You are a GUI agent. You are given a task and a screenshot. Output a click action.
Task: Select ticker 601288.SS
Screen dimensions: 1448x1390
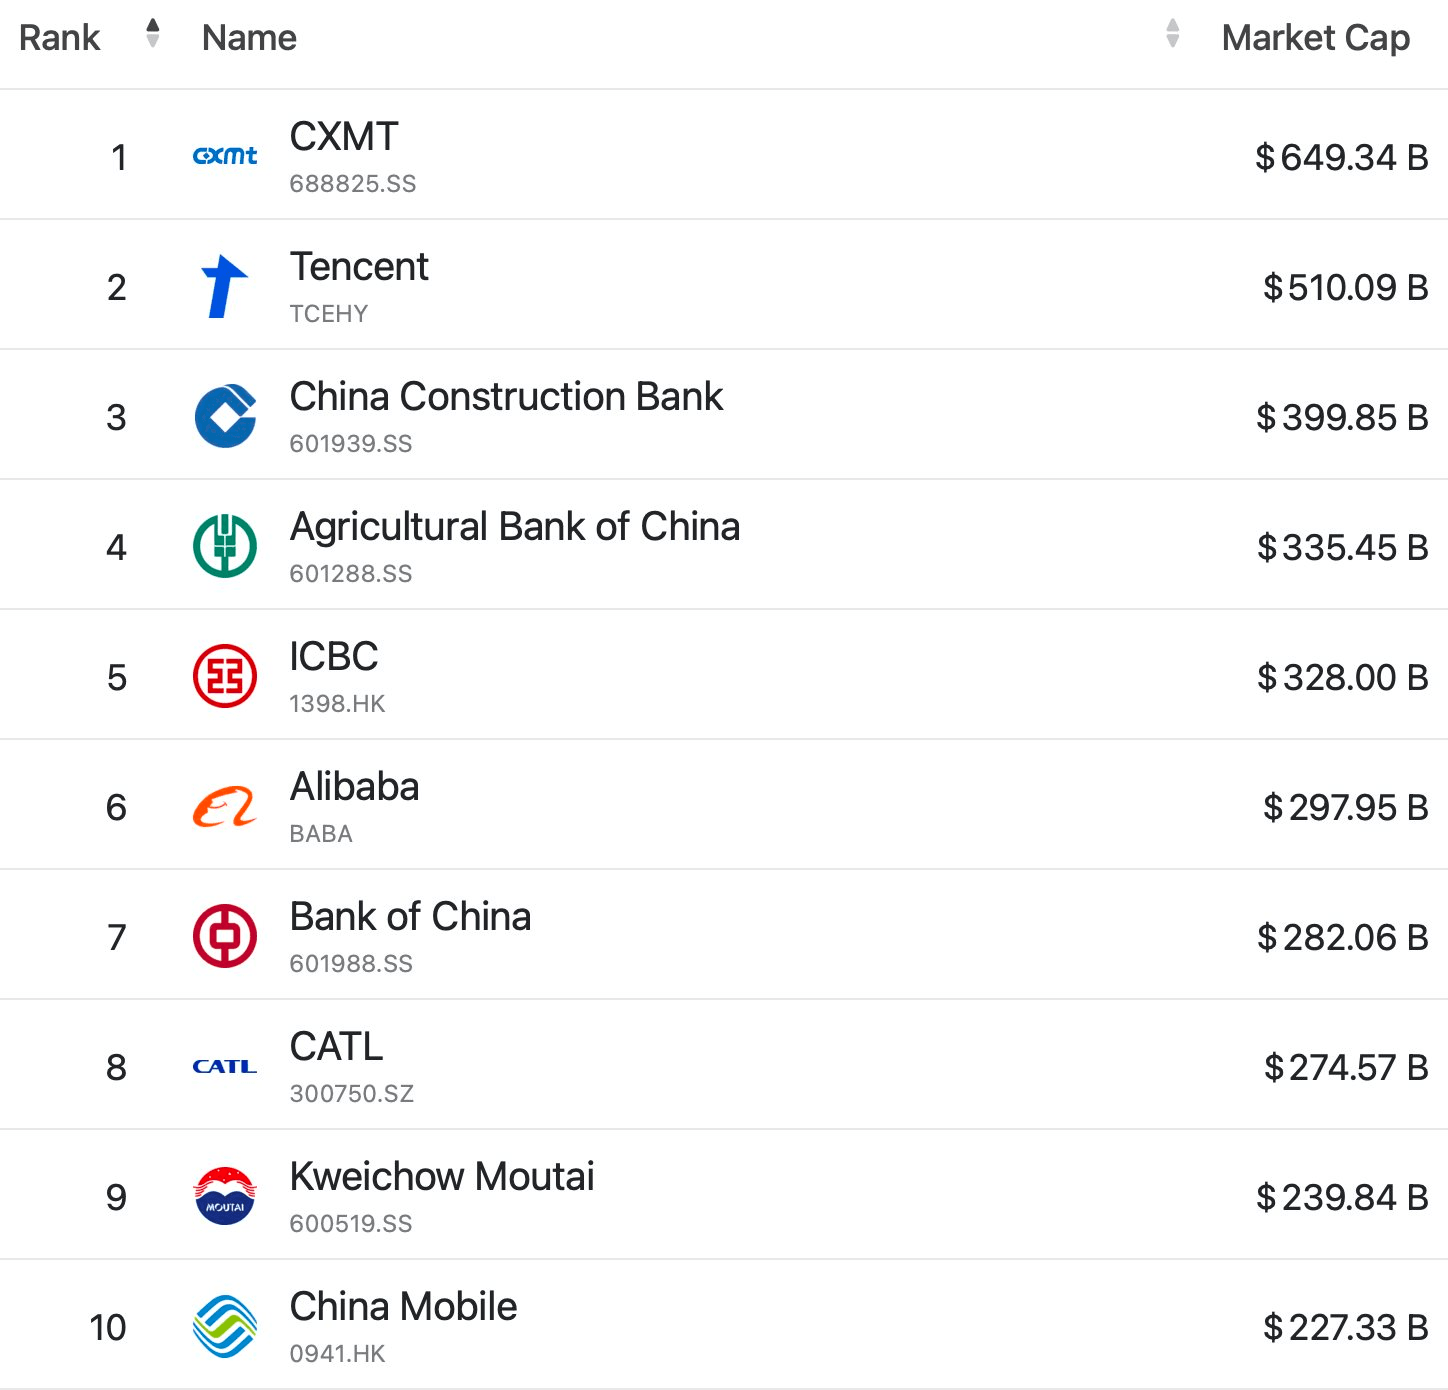pyautogui.click(x=351, y=574)
